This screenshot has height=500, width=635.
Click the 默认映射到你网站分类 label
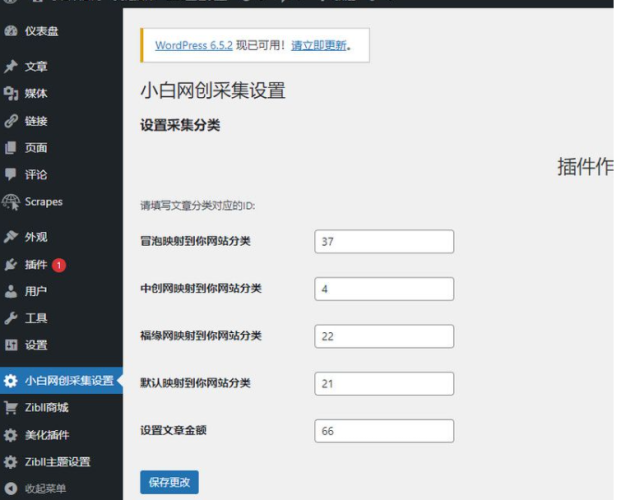click(195, 383)
